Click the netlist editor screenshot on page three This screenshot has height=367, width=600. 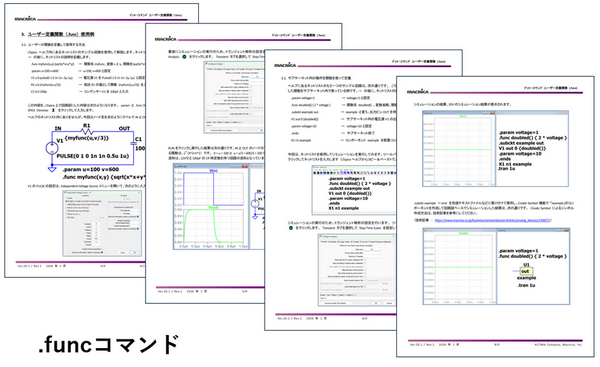pos(354,190)
